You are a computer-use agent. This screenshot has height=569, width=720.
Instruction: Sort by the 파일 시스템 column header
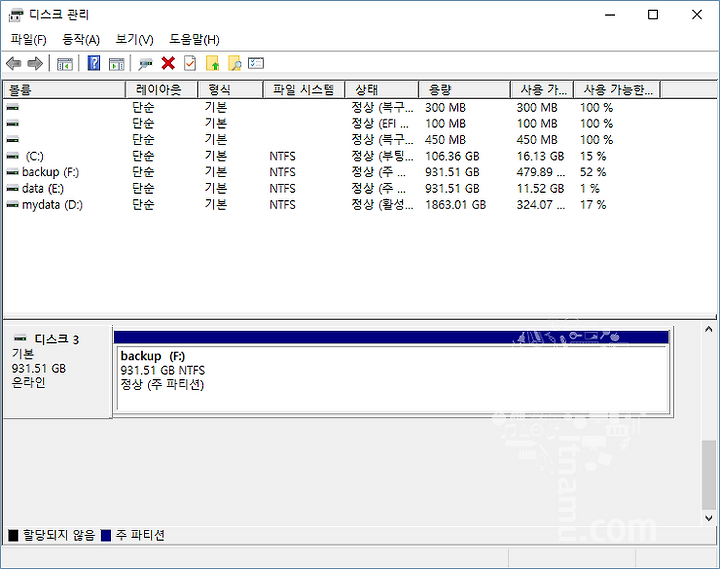tap(304, 90)
